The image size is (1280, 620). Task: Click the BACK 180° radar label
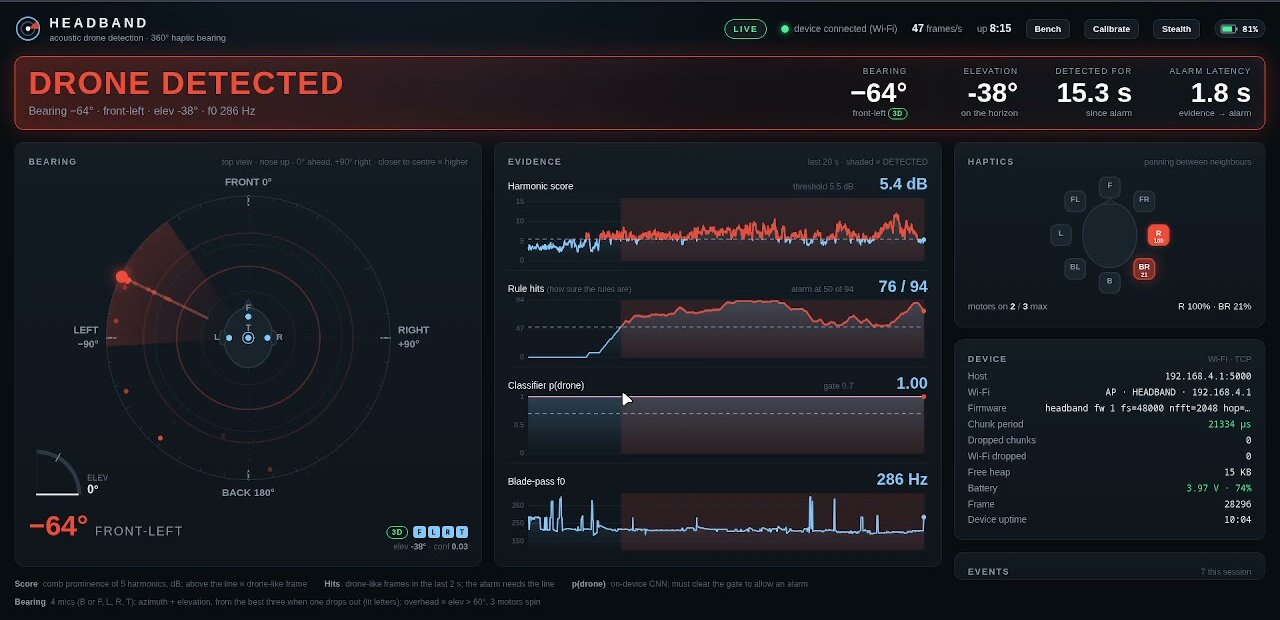click(248, 492)
